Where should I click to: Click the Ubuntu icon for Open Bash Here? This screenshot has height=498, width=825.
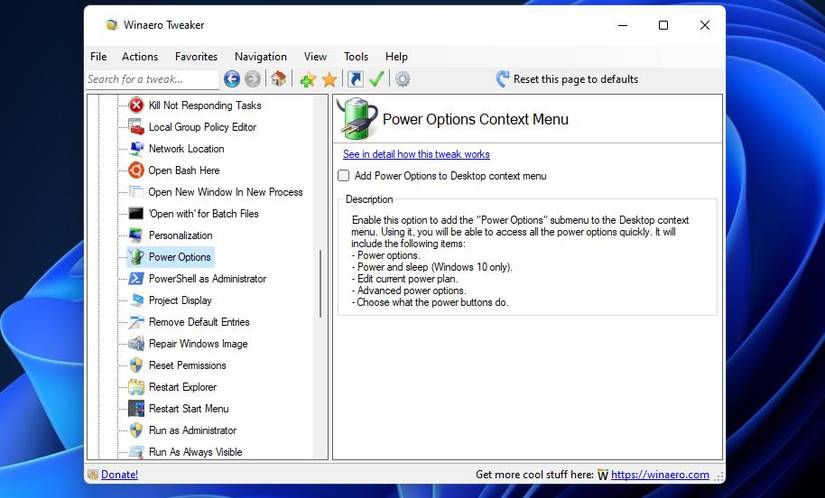tap(136, 170)
